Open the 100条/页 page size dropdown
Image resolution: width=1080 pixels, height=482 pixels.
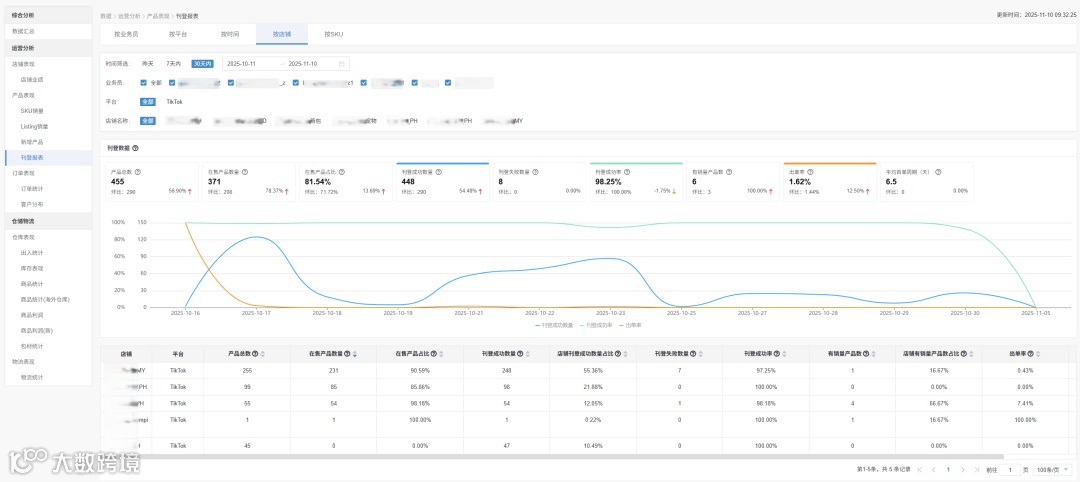(1052, 469)
